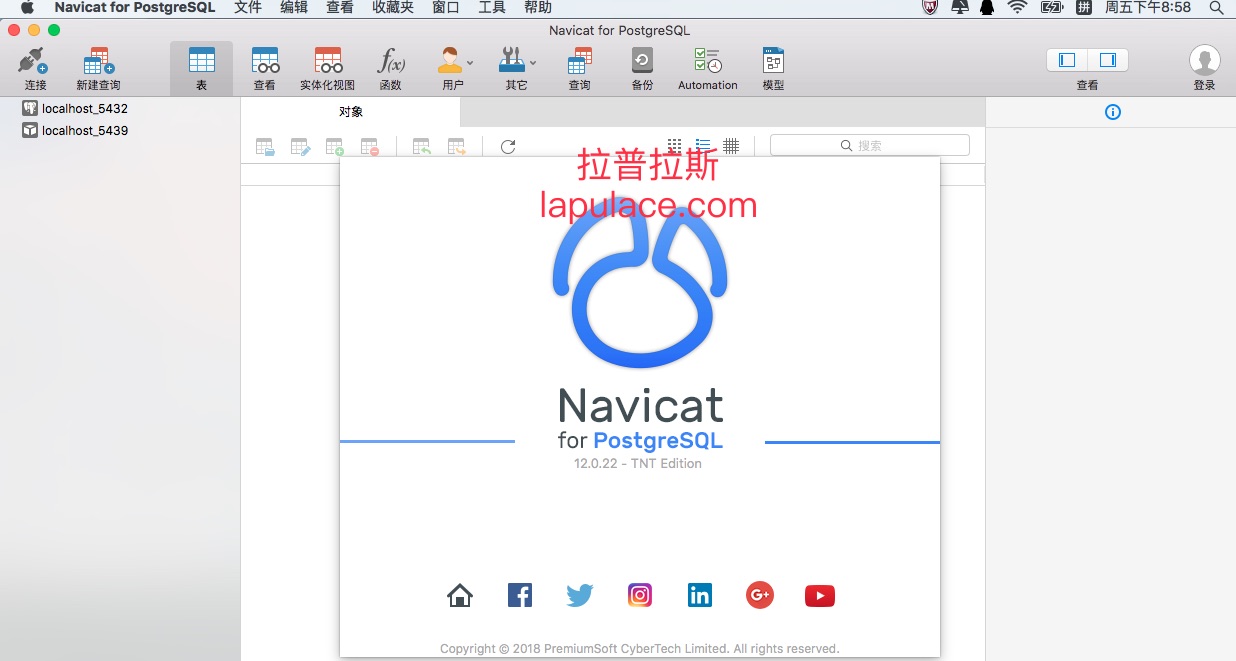Toggle the left navigation pane view button
This screenshot has height=661, width=1236.
point(1067,60)
